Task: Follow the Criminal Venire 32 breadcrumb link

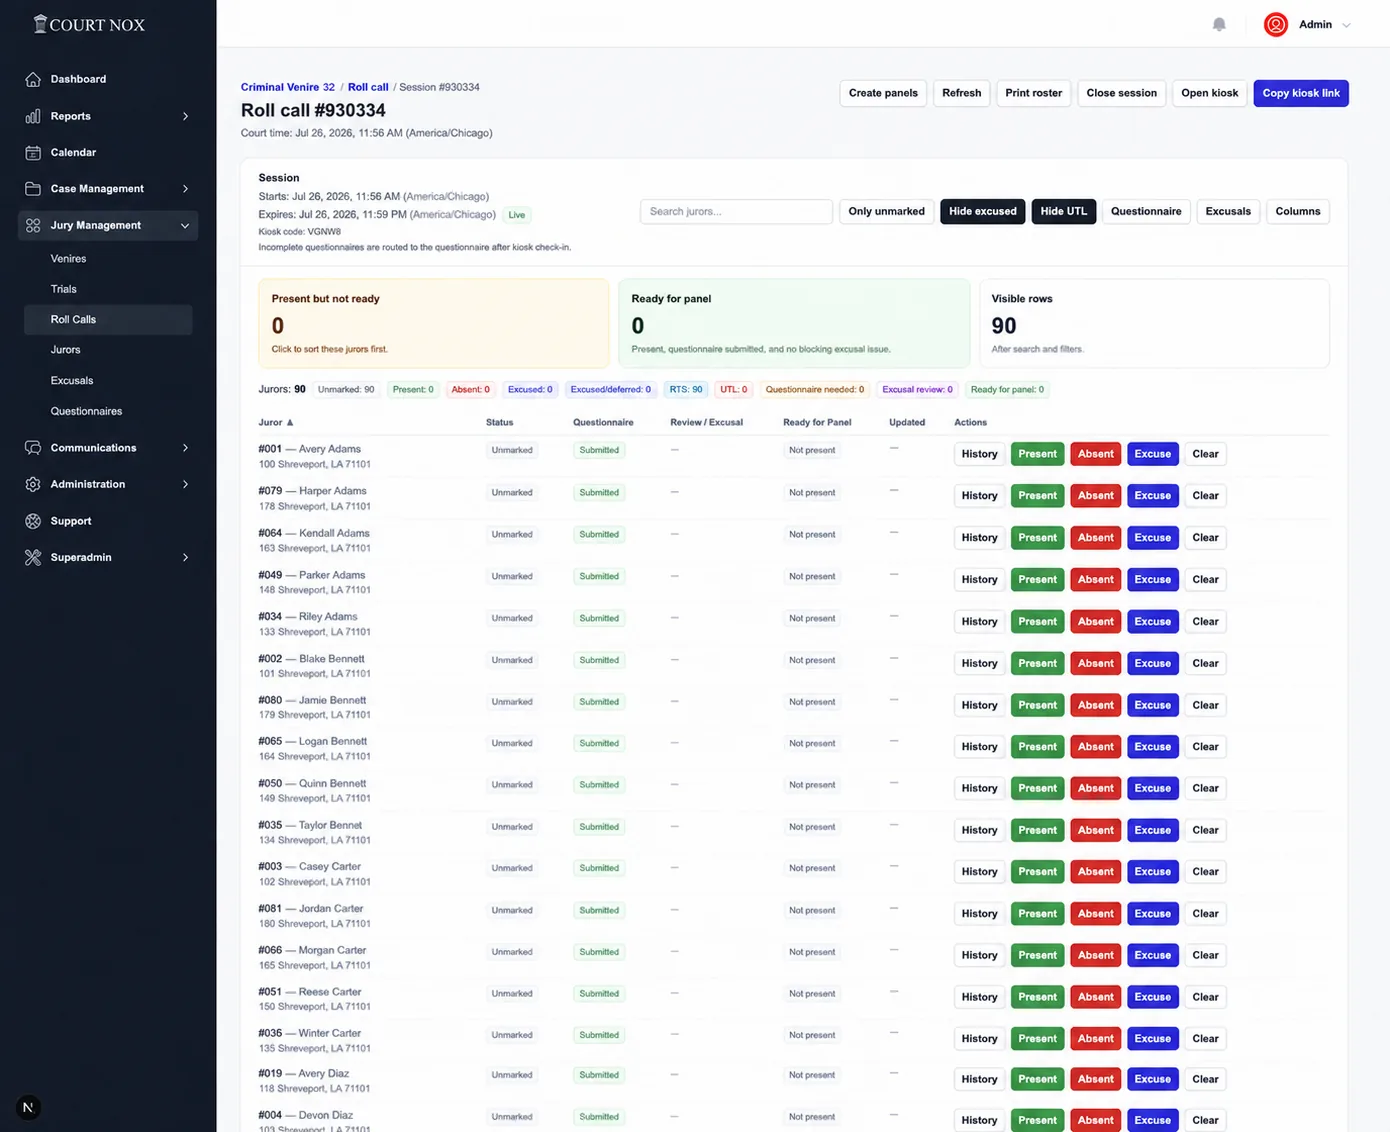Action: [288, 87]
